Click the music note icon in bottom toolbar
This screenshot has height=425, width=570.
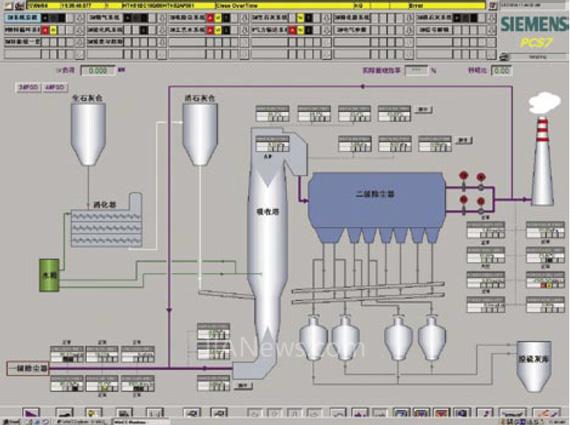coord(485,413)
